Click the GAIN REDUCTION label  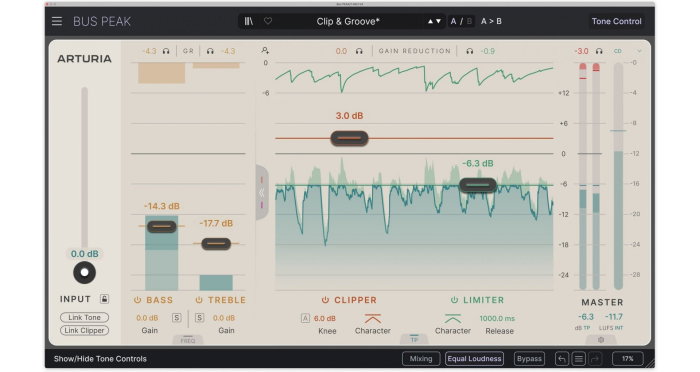415,51
